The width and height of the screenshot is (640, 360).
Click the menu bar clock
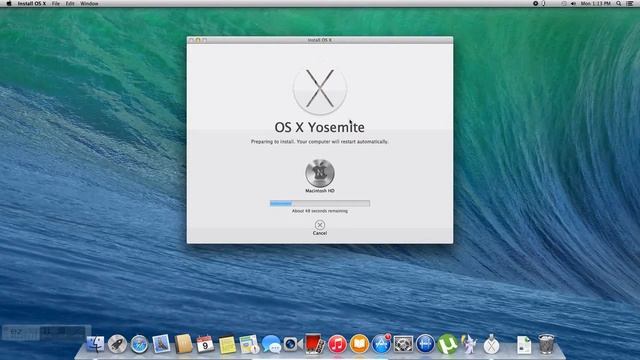click(596, 3)
